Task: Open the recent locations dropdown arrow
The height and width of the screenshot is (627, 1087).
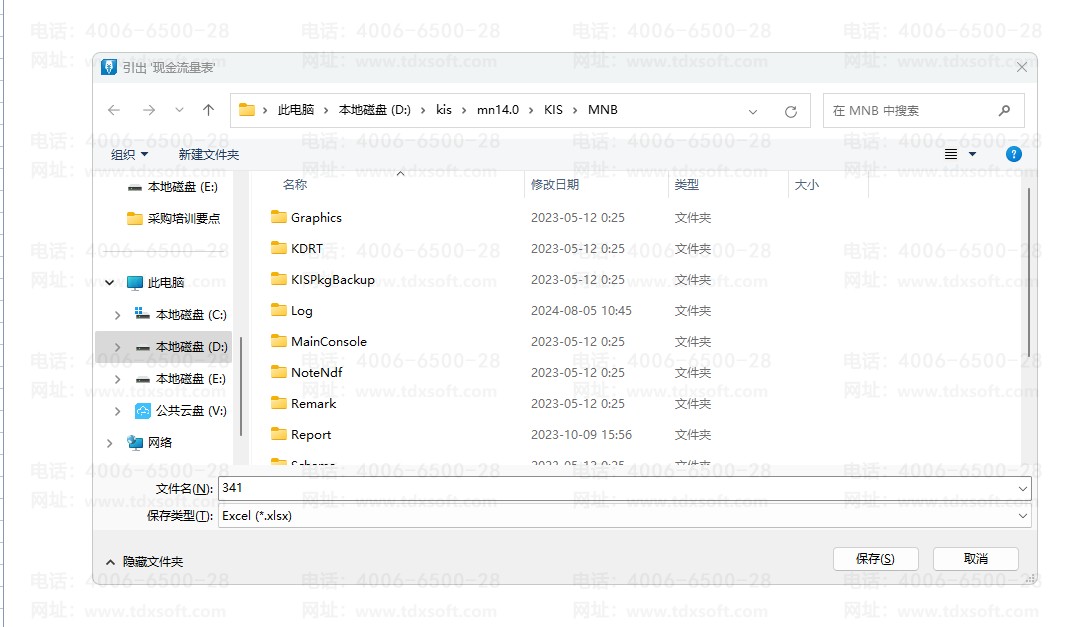Action: coord(179,111)
